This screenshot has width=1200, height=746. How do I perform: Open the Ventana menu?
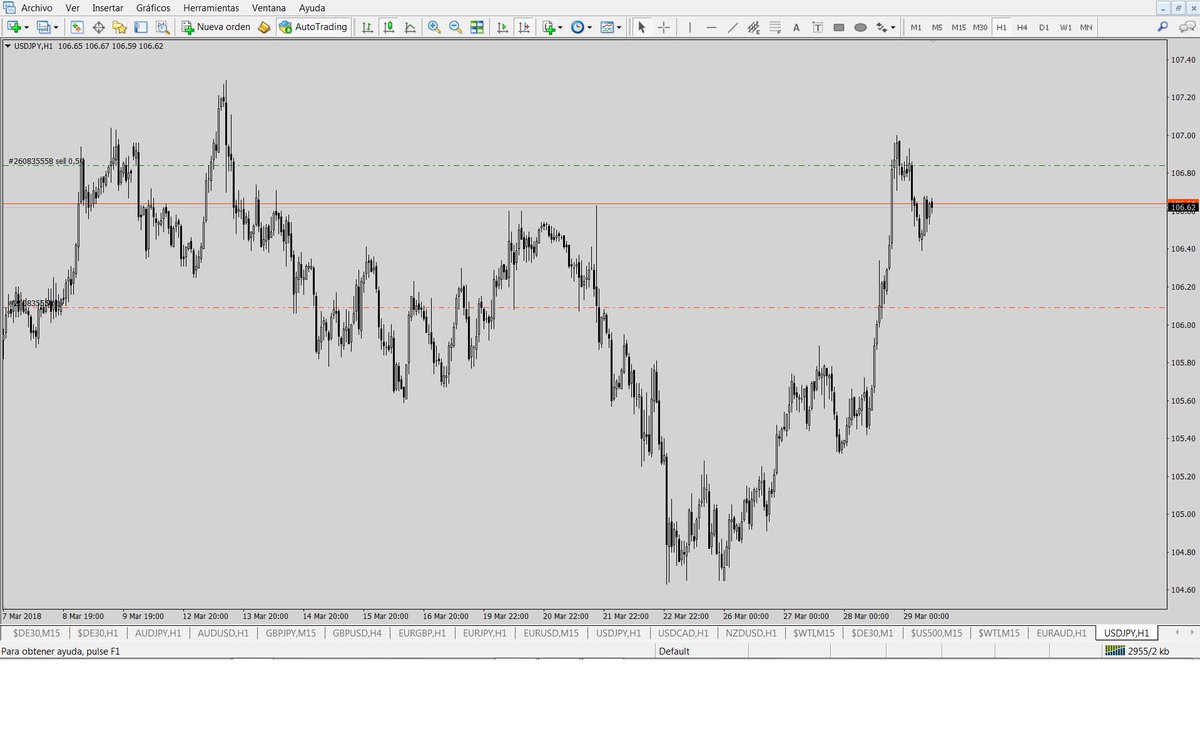(269, 7)
